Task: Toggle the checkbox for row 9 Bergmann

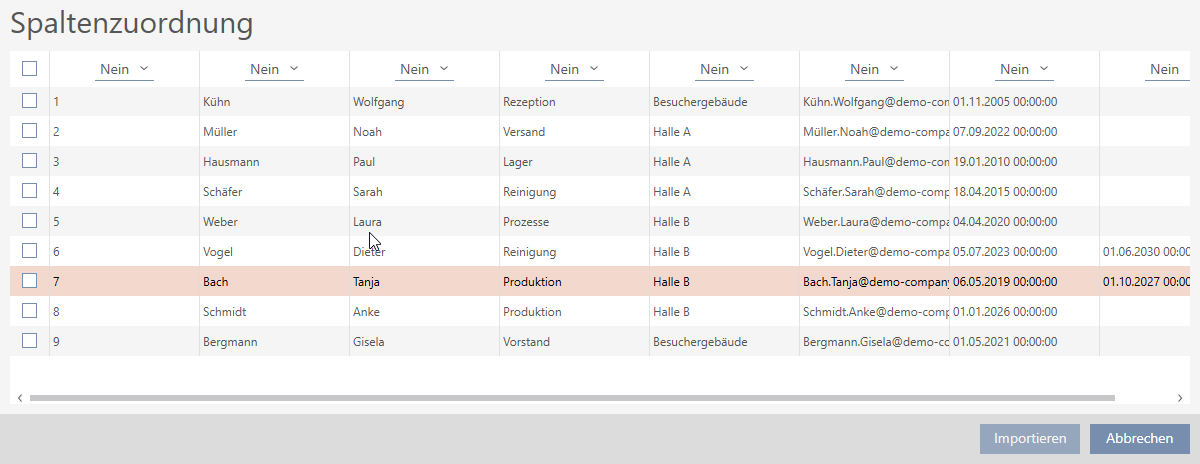Action: [x=29, y=341]
